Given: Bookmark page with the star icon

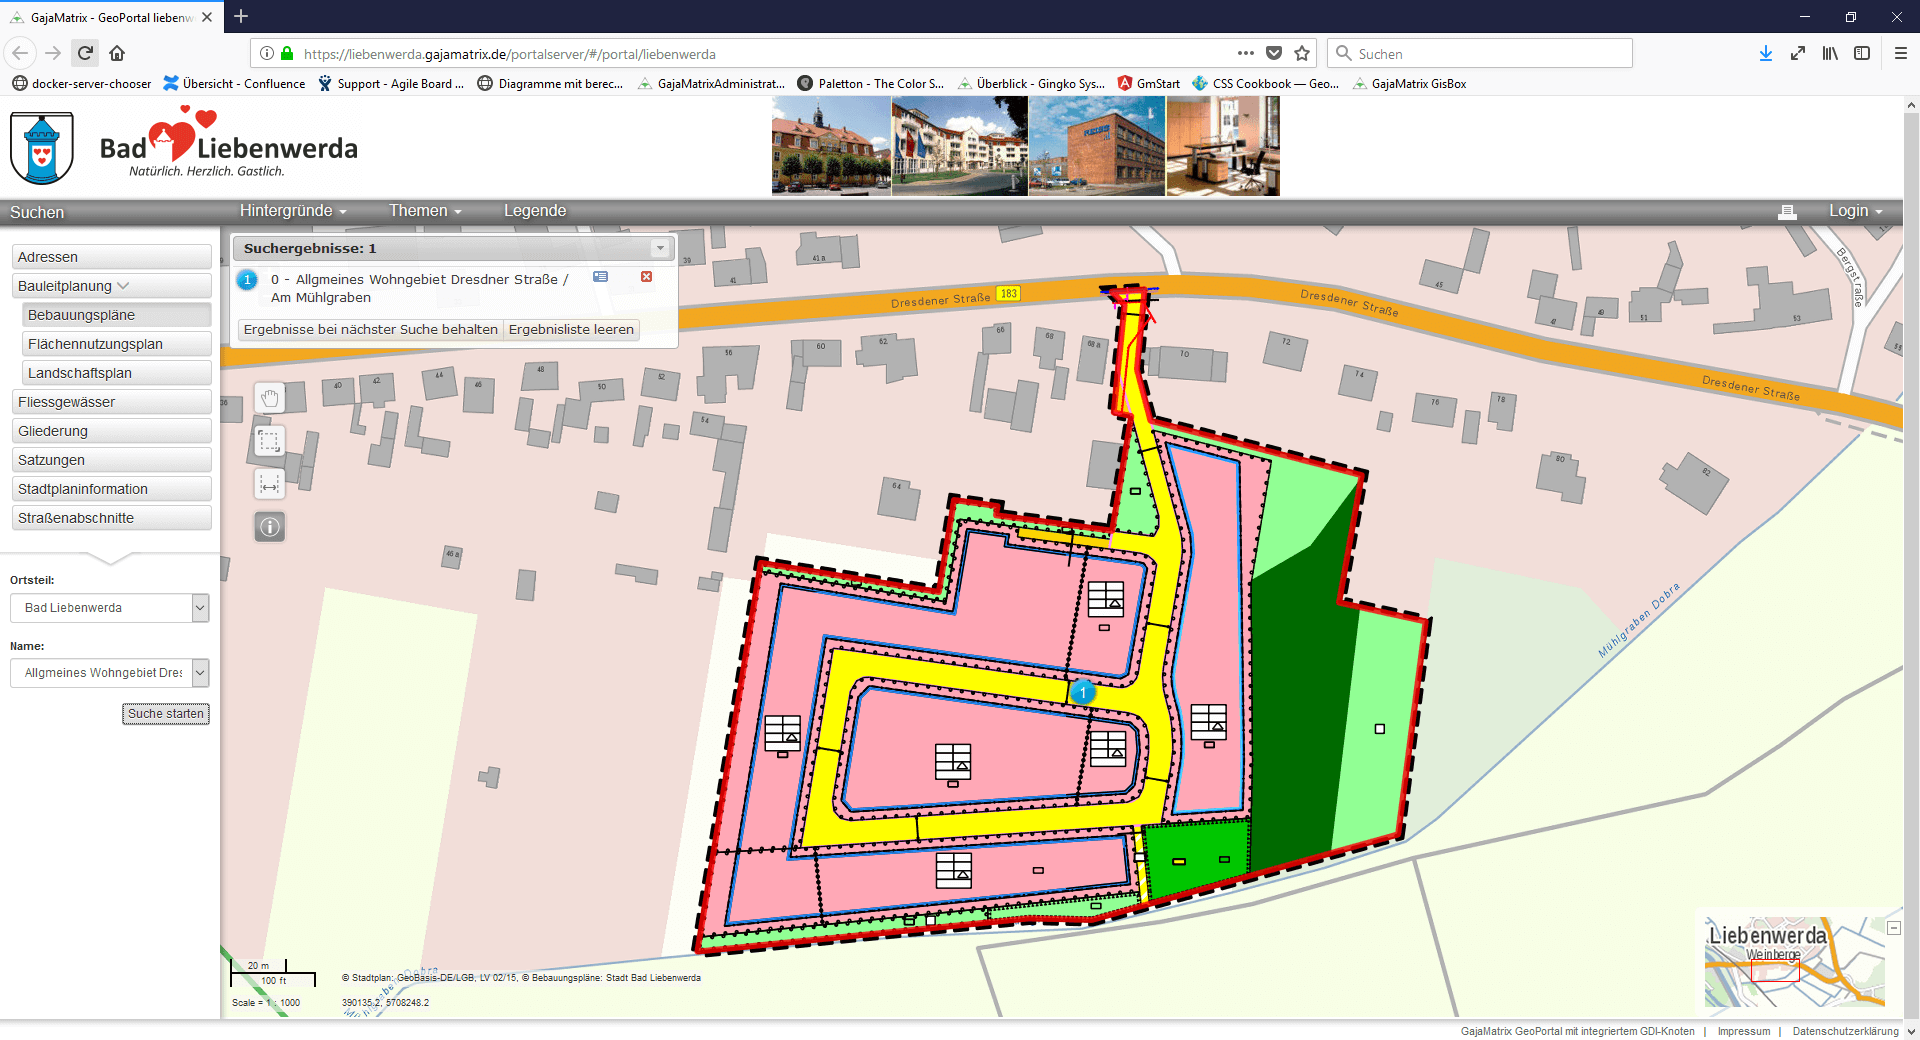Looking at the screenshot, I should coord(1302,54).
